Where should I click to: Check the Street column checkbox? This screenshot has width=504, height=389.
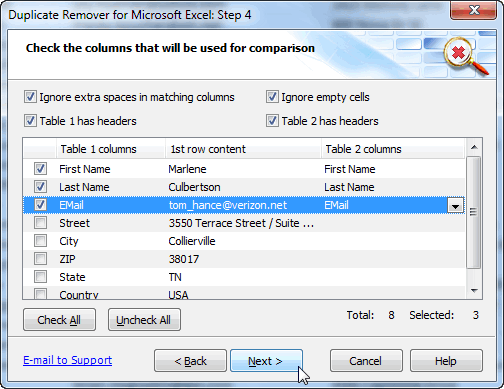click(40, 223)
